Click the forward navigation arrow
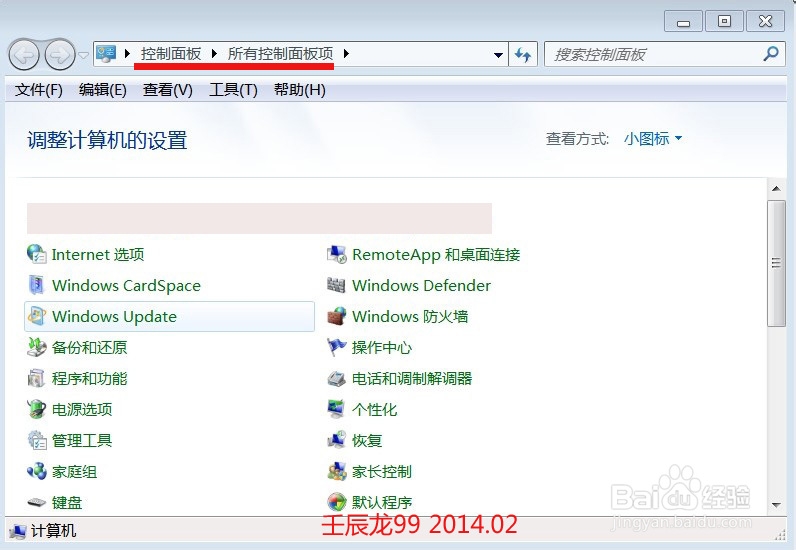The image size is (796, 550). (59, 54)
